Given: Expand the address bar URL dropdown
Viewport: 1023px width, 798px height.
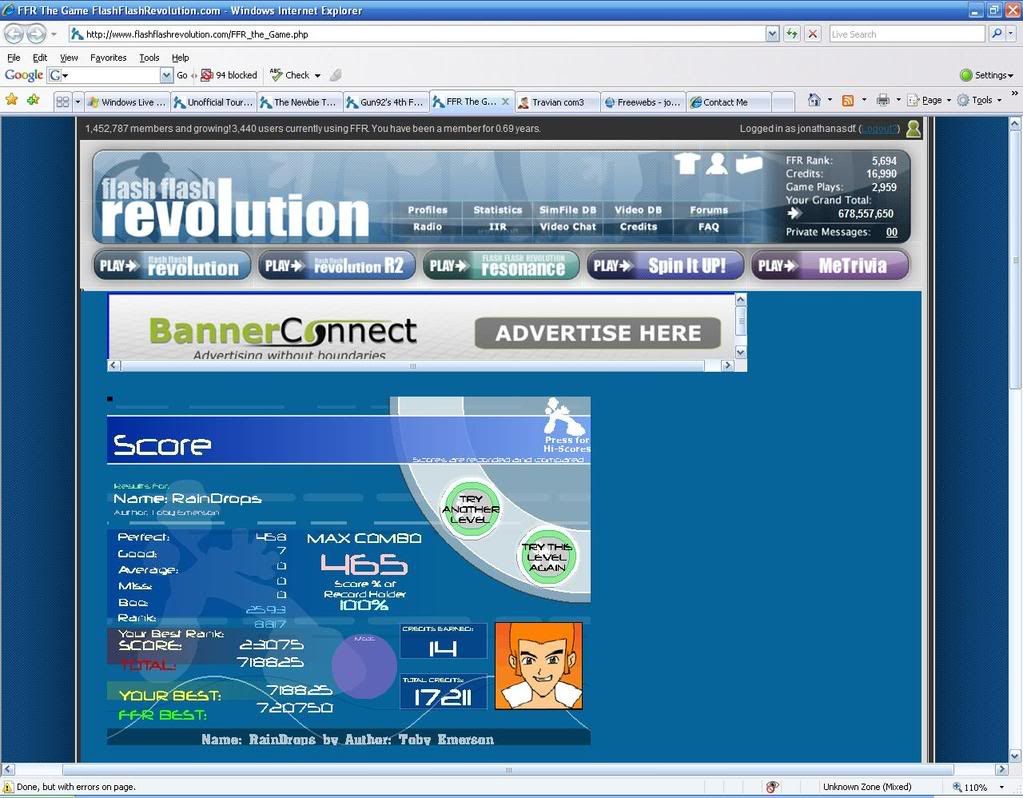Looking at the screenshot, I should [772, 34].
